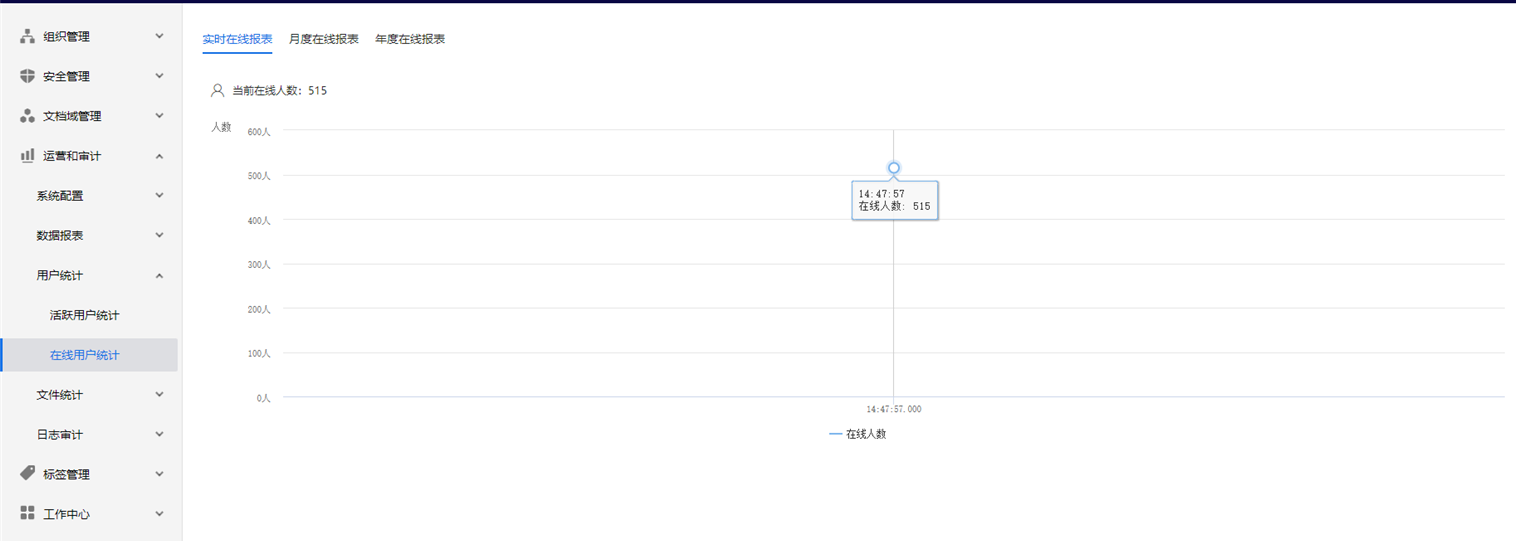Viewport: 1516px width, 541px height.
Task: Click the chart data point at 14:47:57
Action: pos(894,168)
